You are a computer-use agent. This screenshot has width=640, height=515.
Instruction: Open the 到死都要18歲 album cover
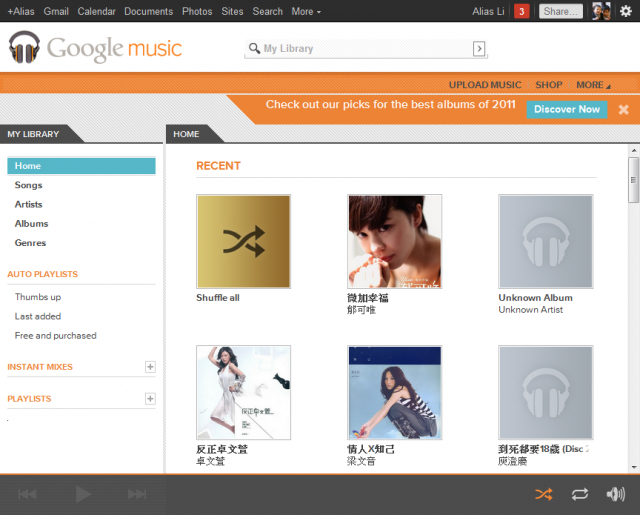point(545,392)
